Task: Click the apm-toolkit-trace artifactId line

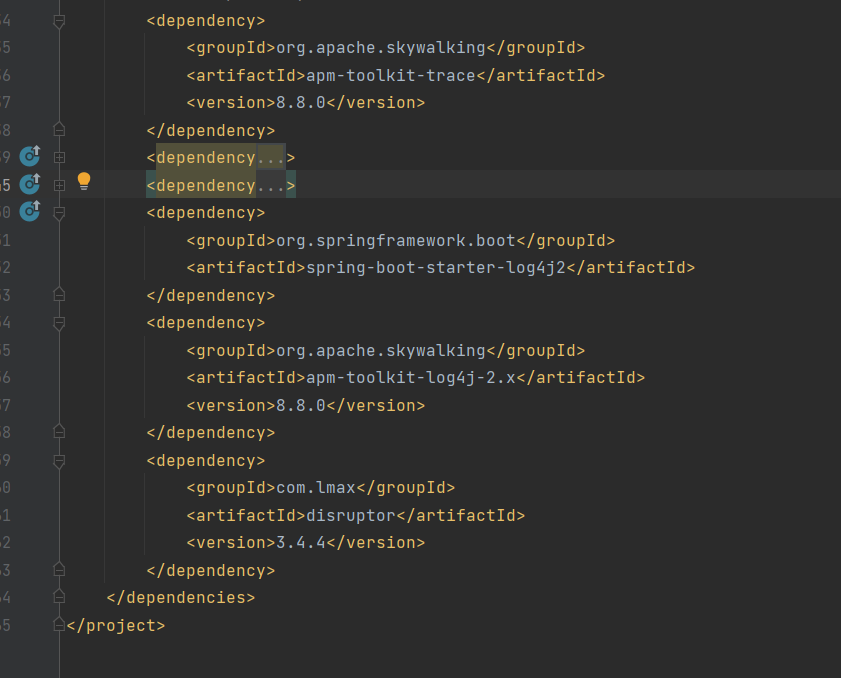Action: pyautogui.click(x=396, y=75)
